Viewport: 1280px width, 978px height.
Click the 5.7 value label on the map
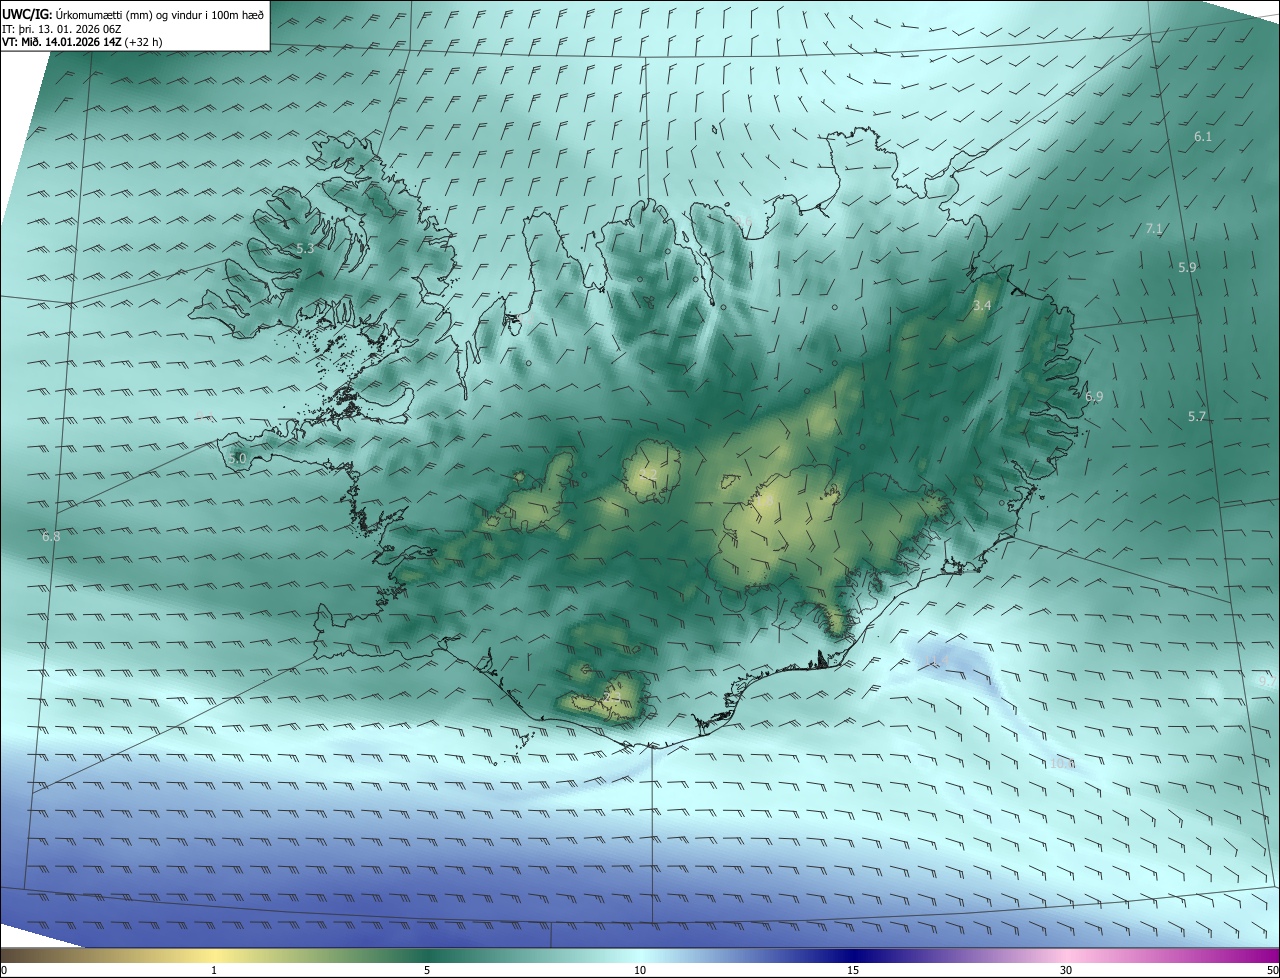click(x=1197, y=416)
